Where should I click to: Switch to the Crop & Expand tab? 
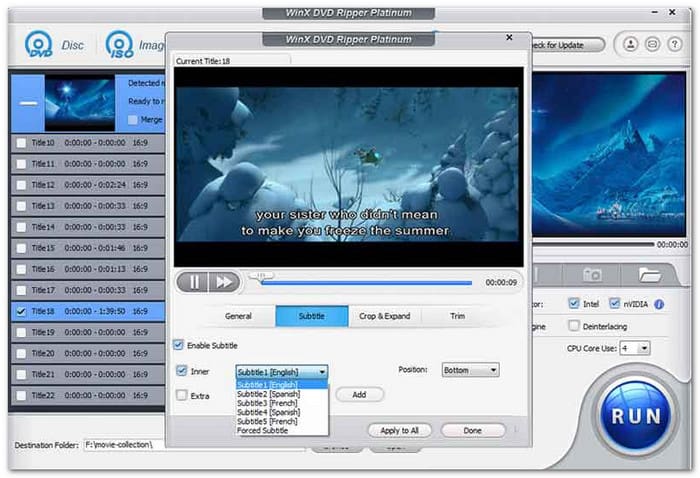point(384,316)
